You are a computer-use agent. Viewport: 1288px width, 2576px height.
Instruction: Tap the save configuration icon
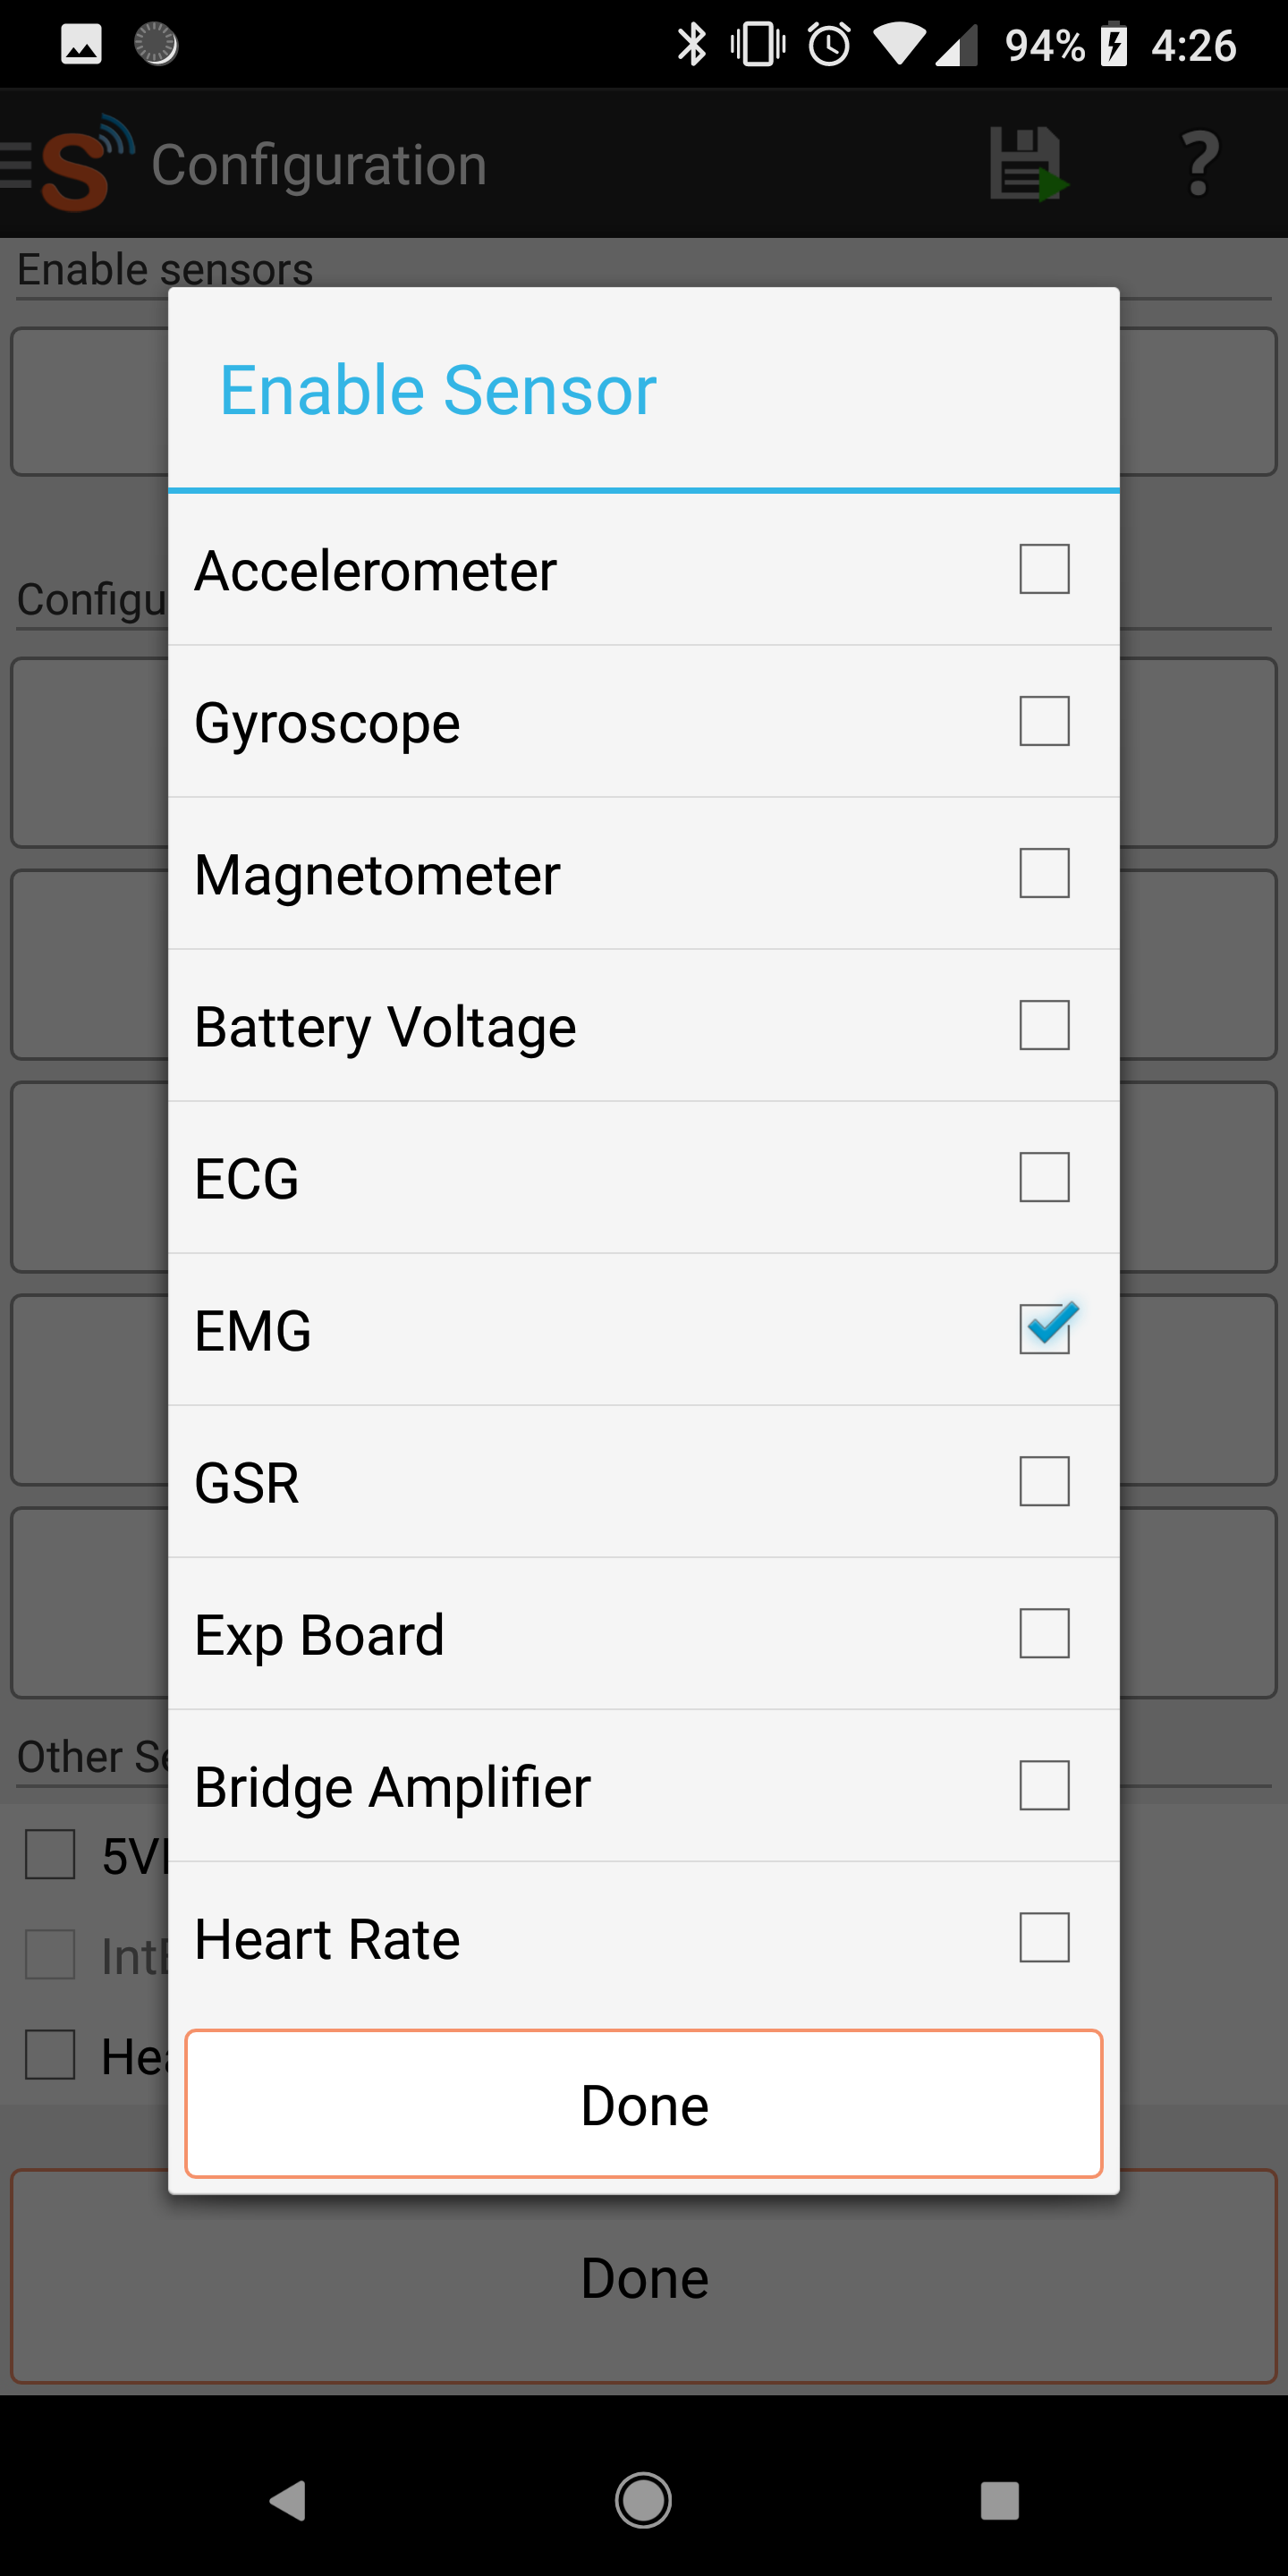(x=1026, y=164)
